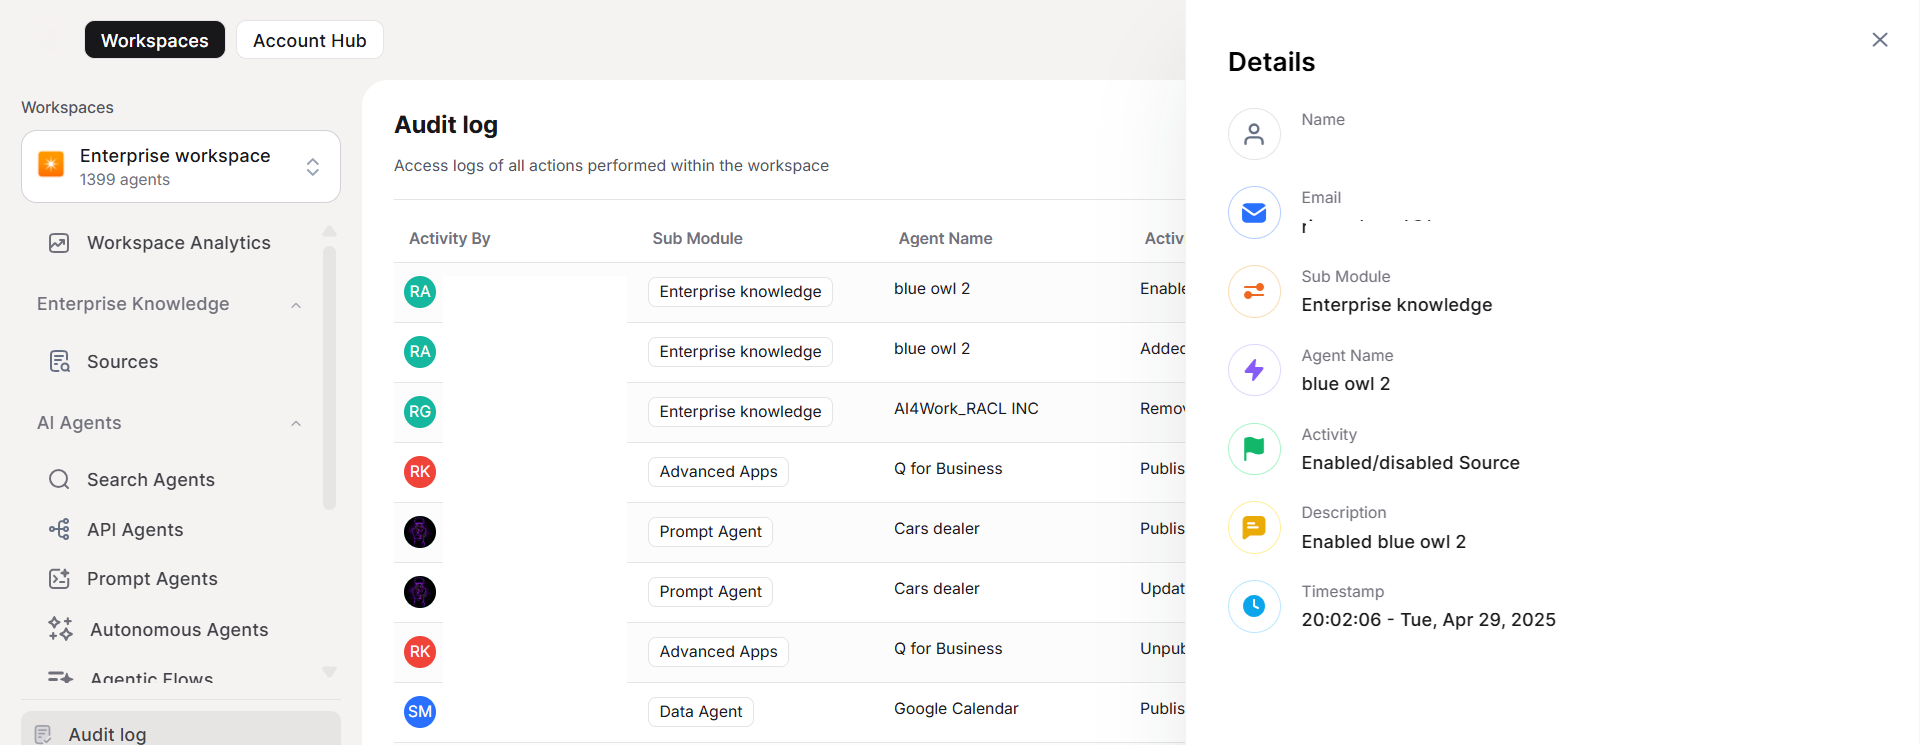Click the Enabled/disabled Source activity value
1920x754 pixels.
click(1410, 463)
